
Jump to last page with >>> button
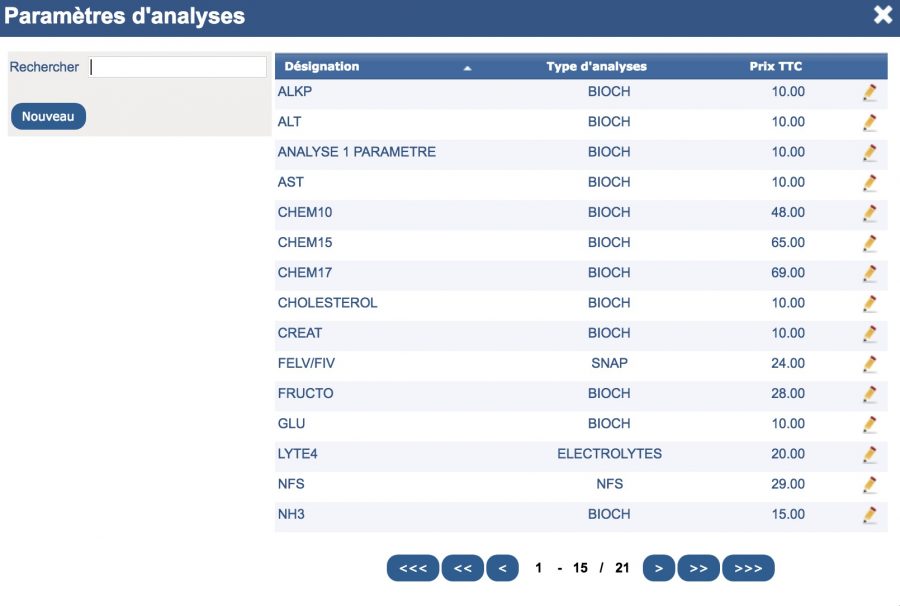[x=748, y=568]
